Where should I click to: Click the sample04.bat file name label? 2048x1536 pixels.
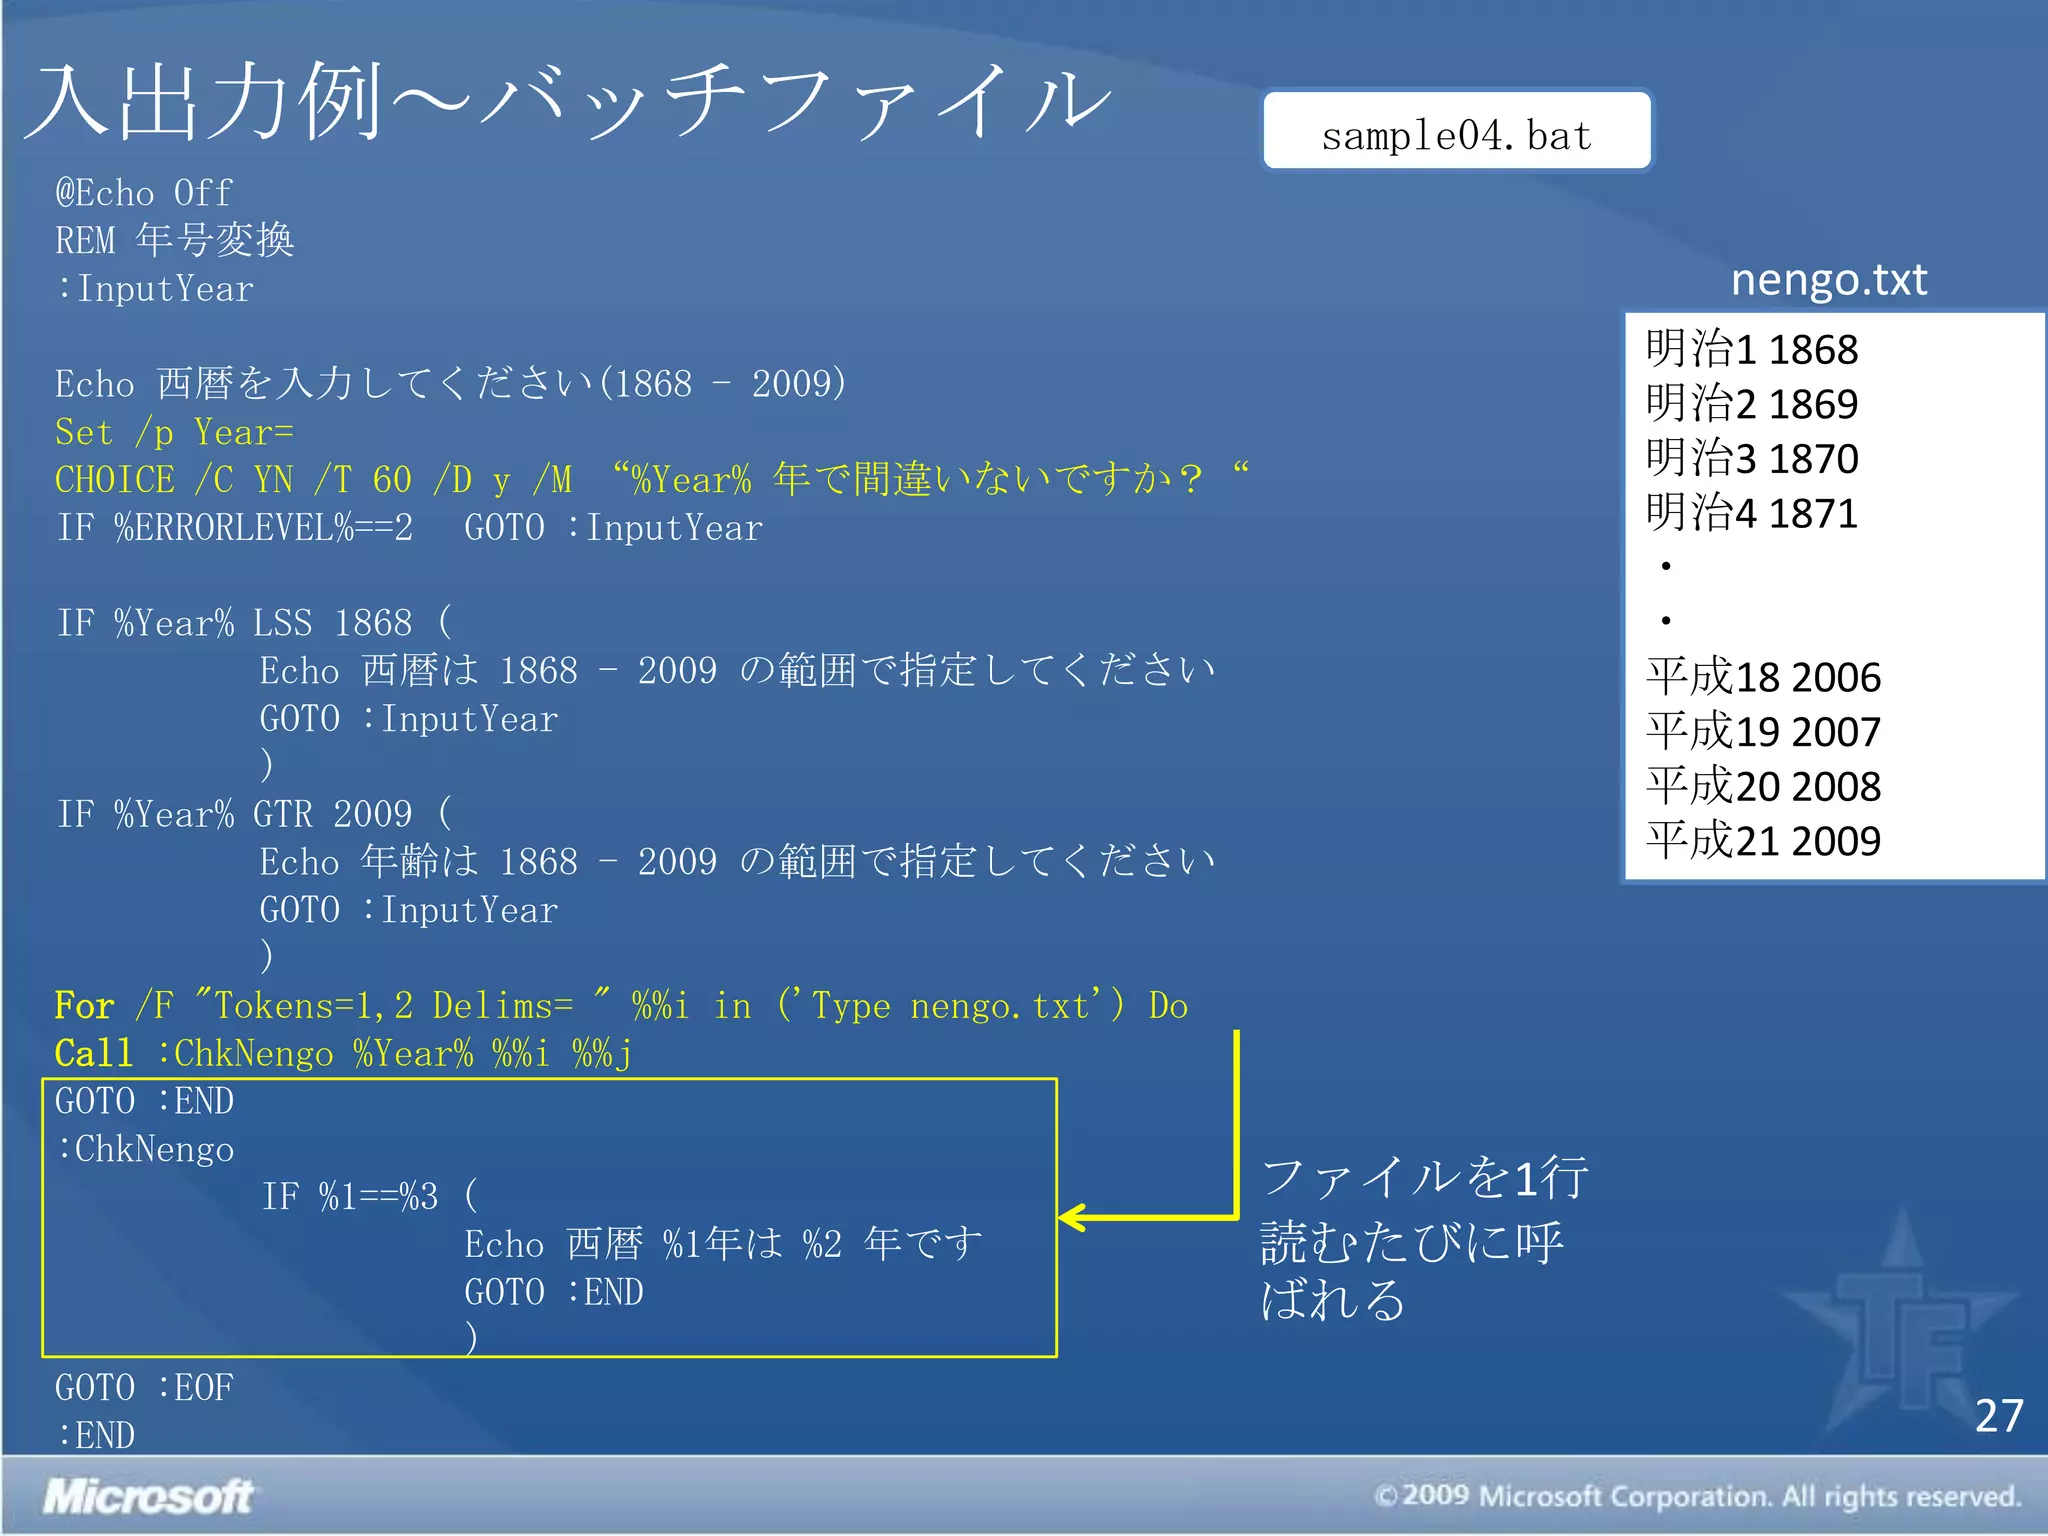(1457, 134)
